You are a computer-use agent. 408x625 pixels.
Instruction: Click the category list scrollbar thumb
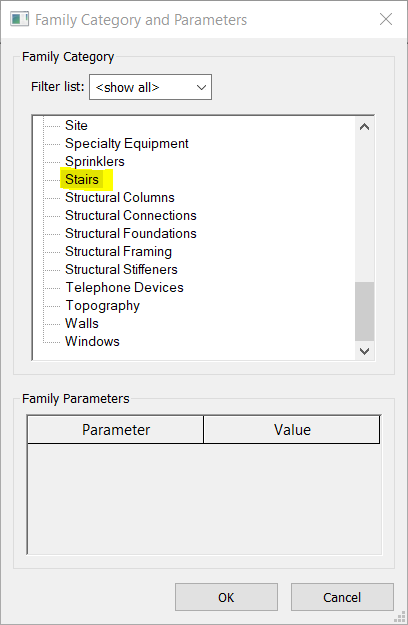coord(364,311)
